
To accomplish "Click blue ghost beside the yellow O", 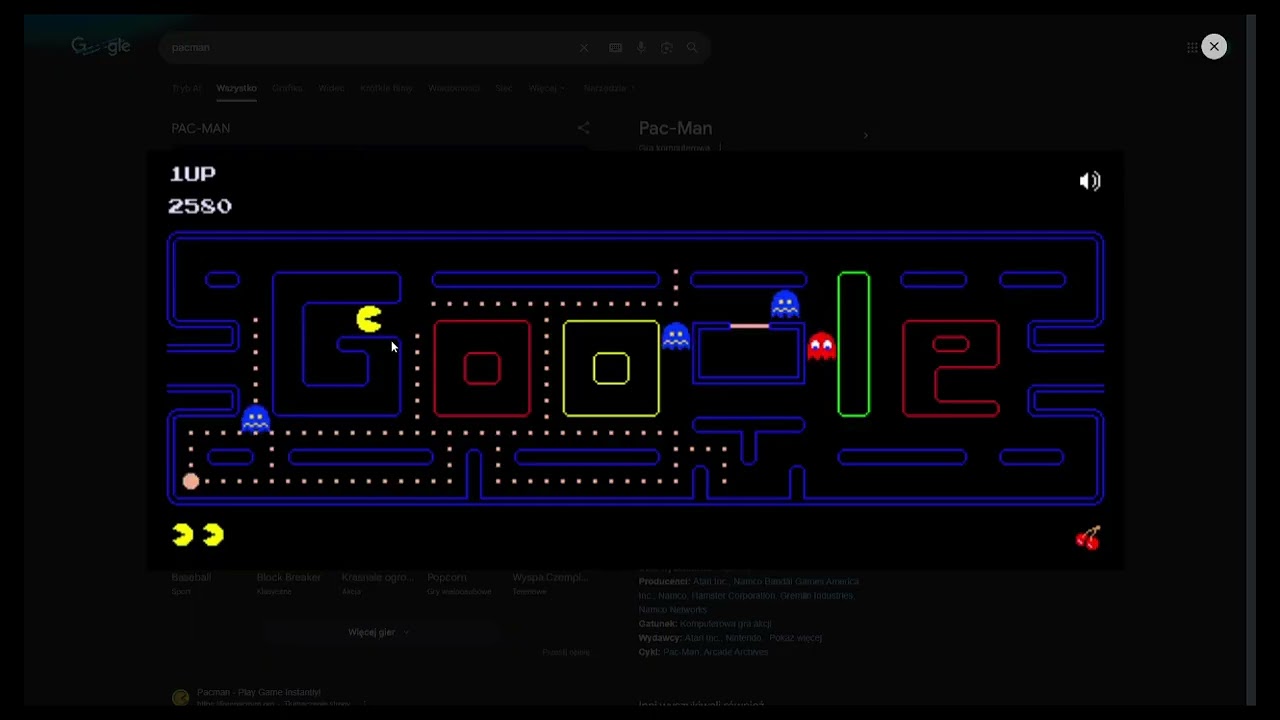I will pos(676,336).
